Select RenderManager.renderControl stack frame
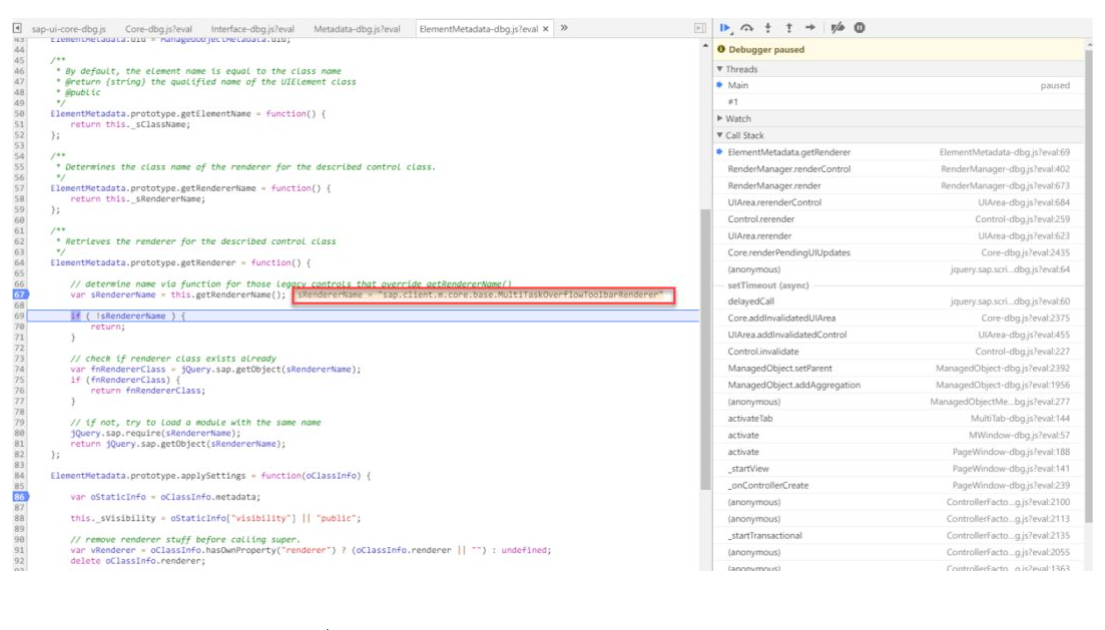Viewport: 1105px width, 630px height. click(x=899, y=169)
